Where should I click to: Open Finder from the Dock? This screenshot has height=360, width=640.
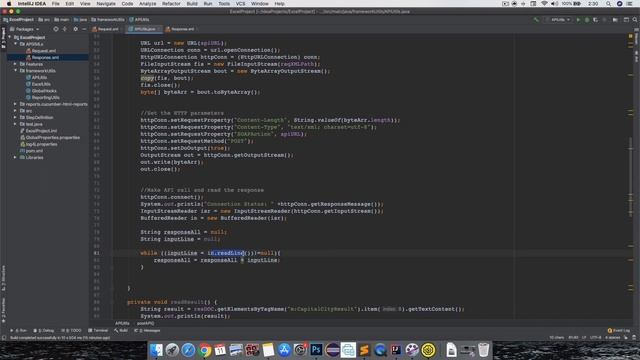coord(156,350)
